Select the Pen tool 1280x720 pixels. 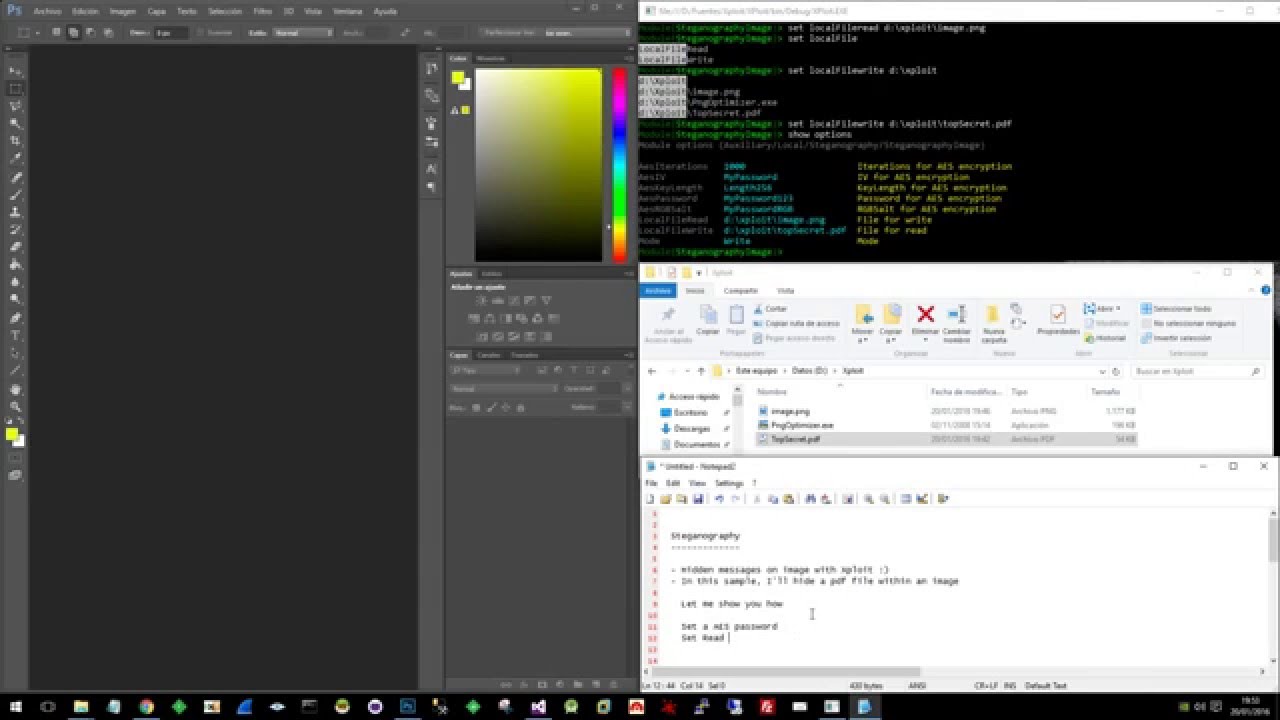pyautogui.click(x=15, y=318)
